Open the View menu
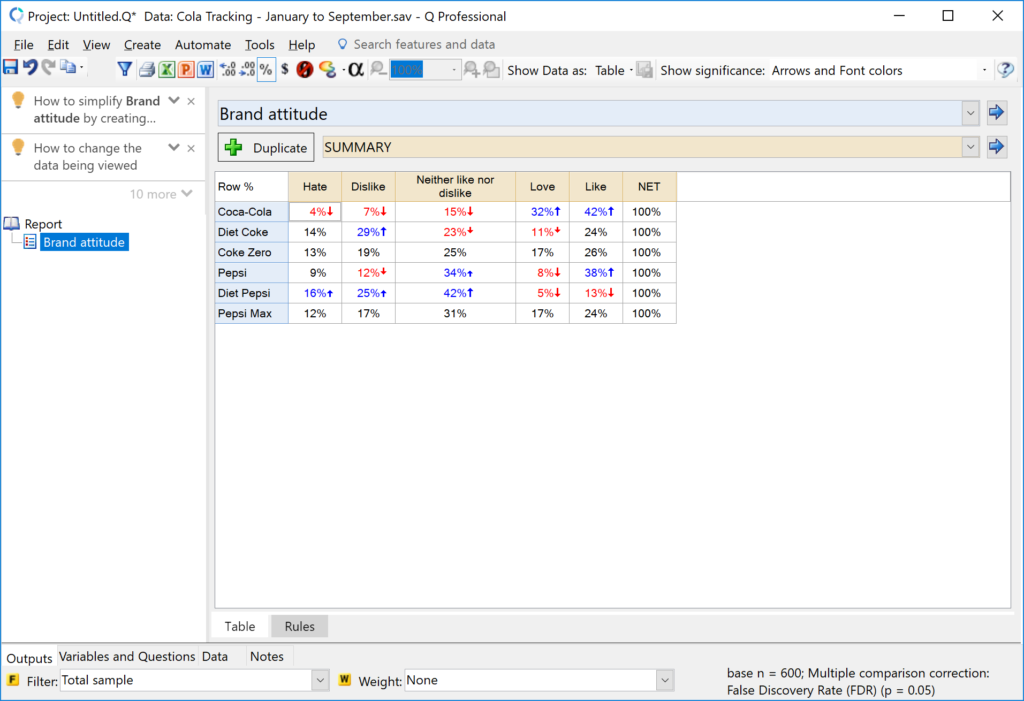Image resolution: width=1024 pixels, height=701 pixels. pyautogui.click(x=96, y=44)
